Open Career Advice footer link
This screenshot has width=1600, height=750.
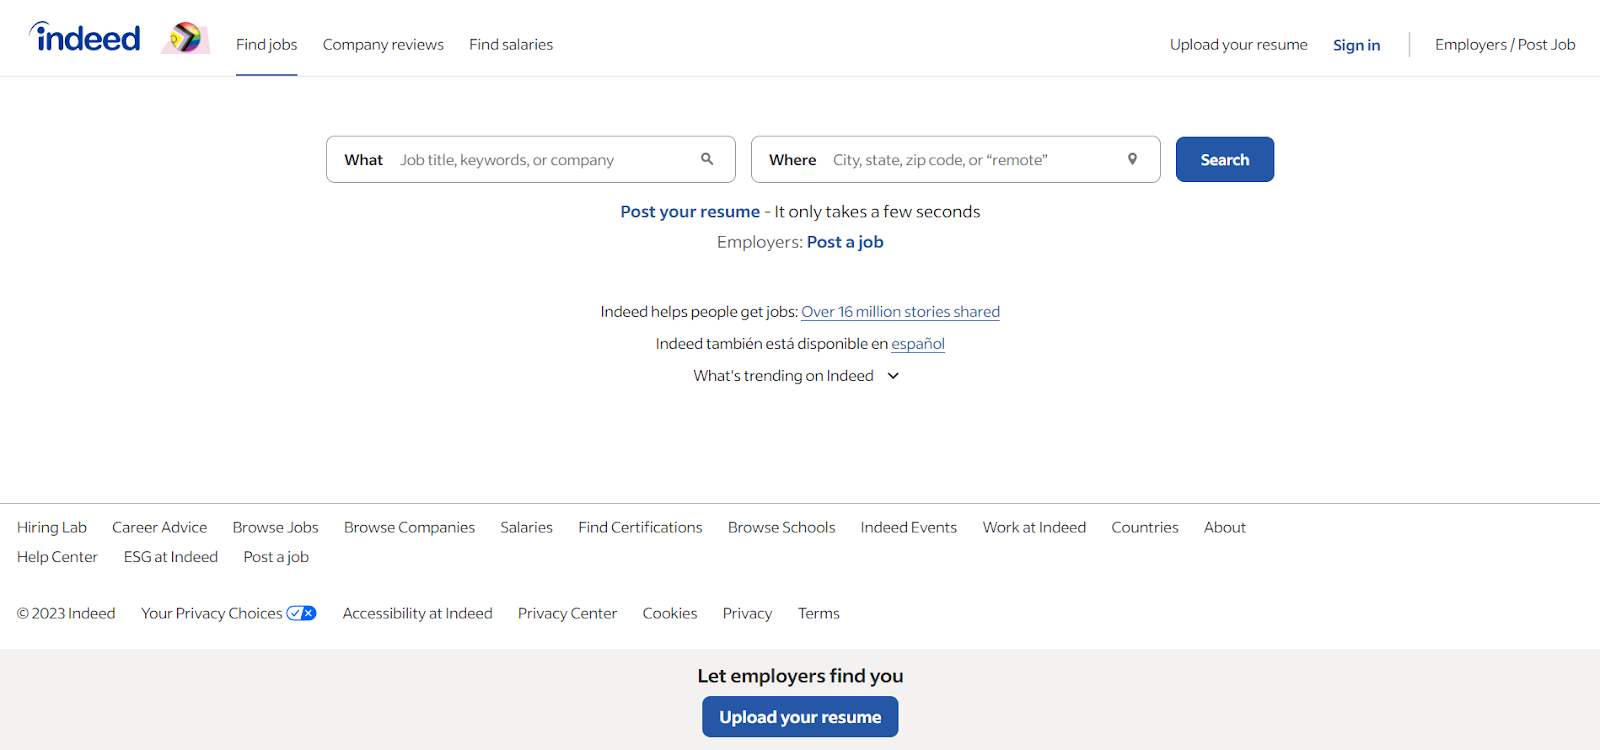(160, 527)
